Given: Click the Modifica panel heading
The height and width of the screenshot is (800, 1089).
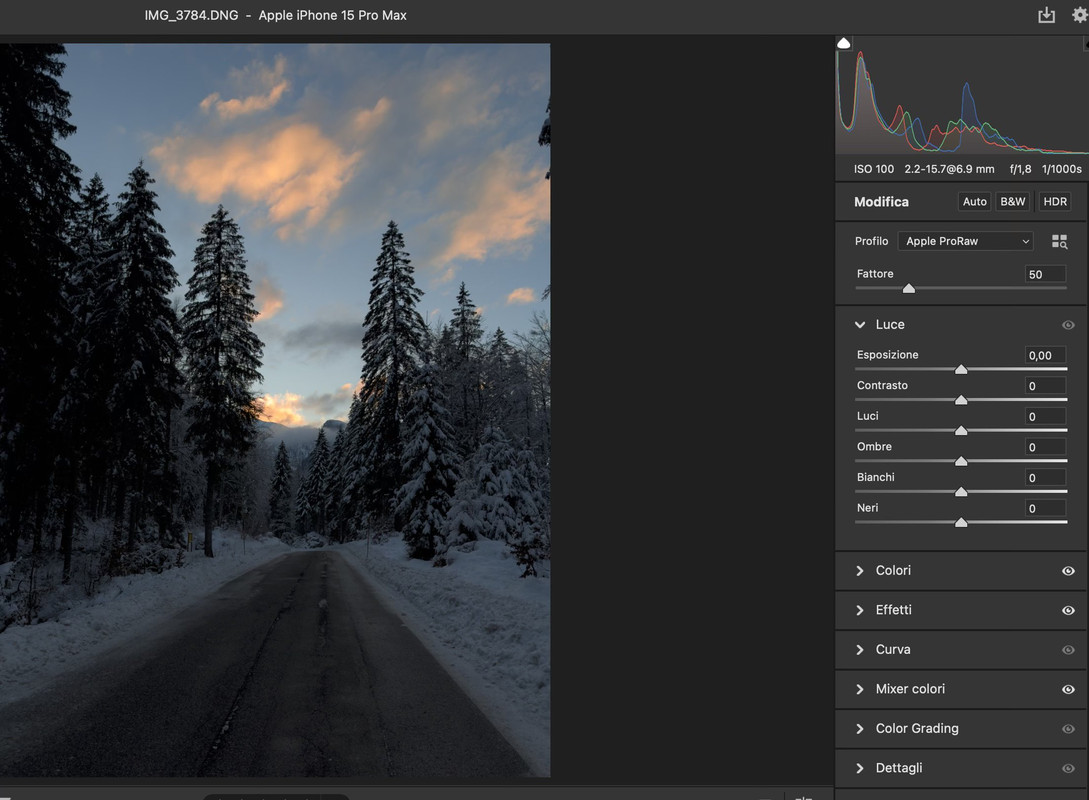Looking at the screenshot, I should [881, 201].
